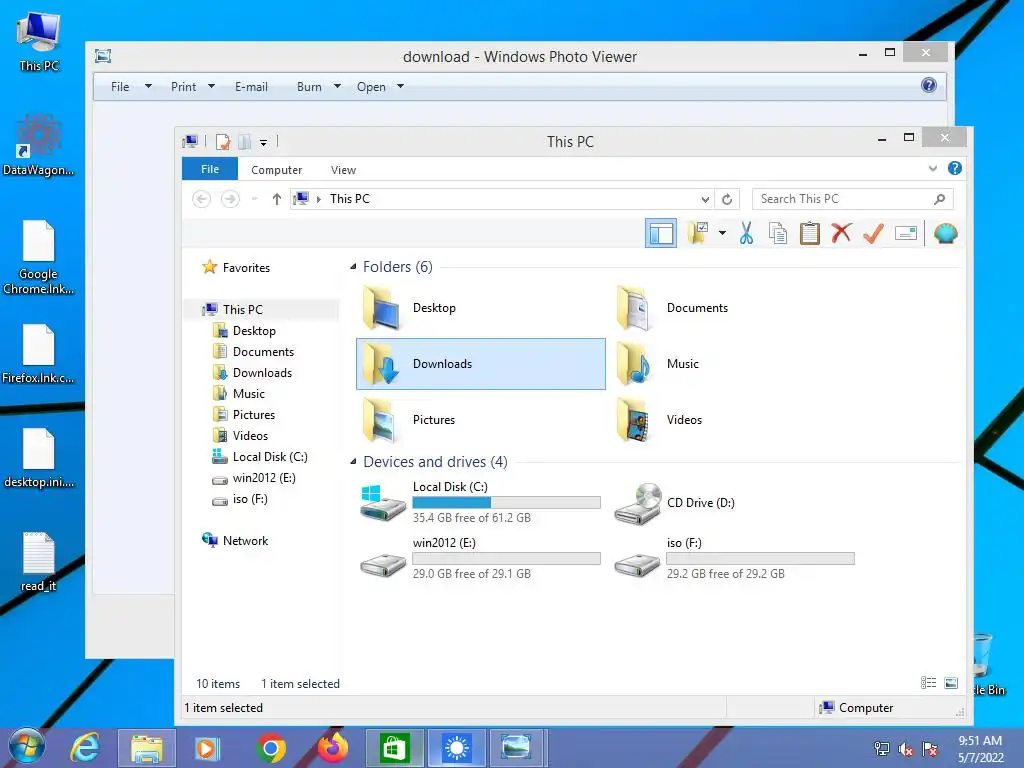Open the Computer ribbon tab
This screenshot has height=768, width=1024.
click(276, 170)
